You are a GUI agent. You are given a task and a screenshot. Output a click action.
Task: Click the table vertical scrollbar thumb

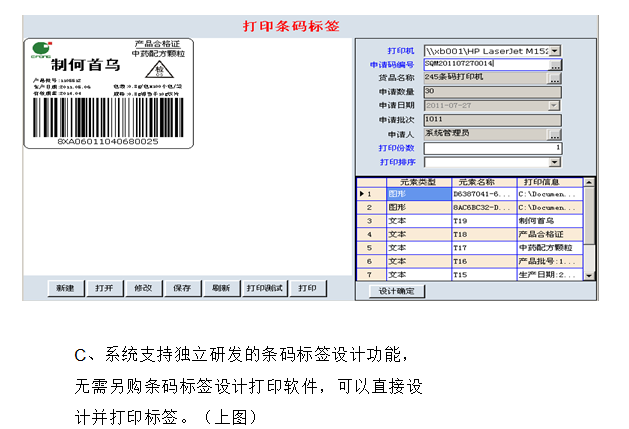(x=589, y=216)
